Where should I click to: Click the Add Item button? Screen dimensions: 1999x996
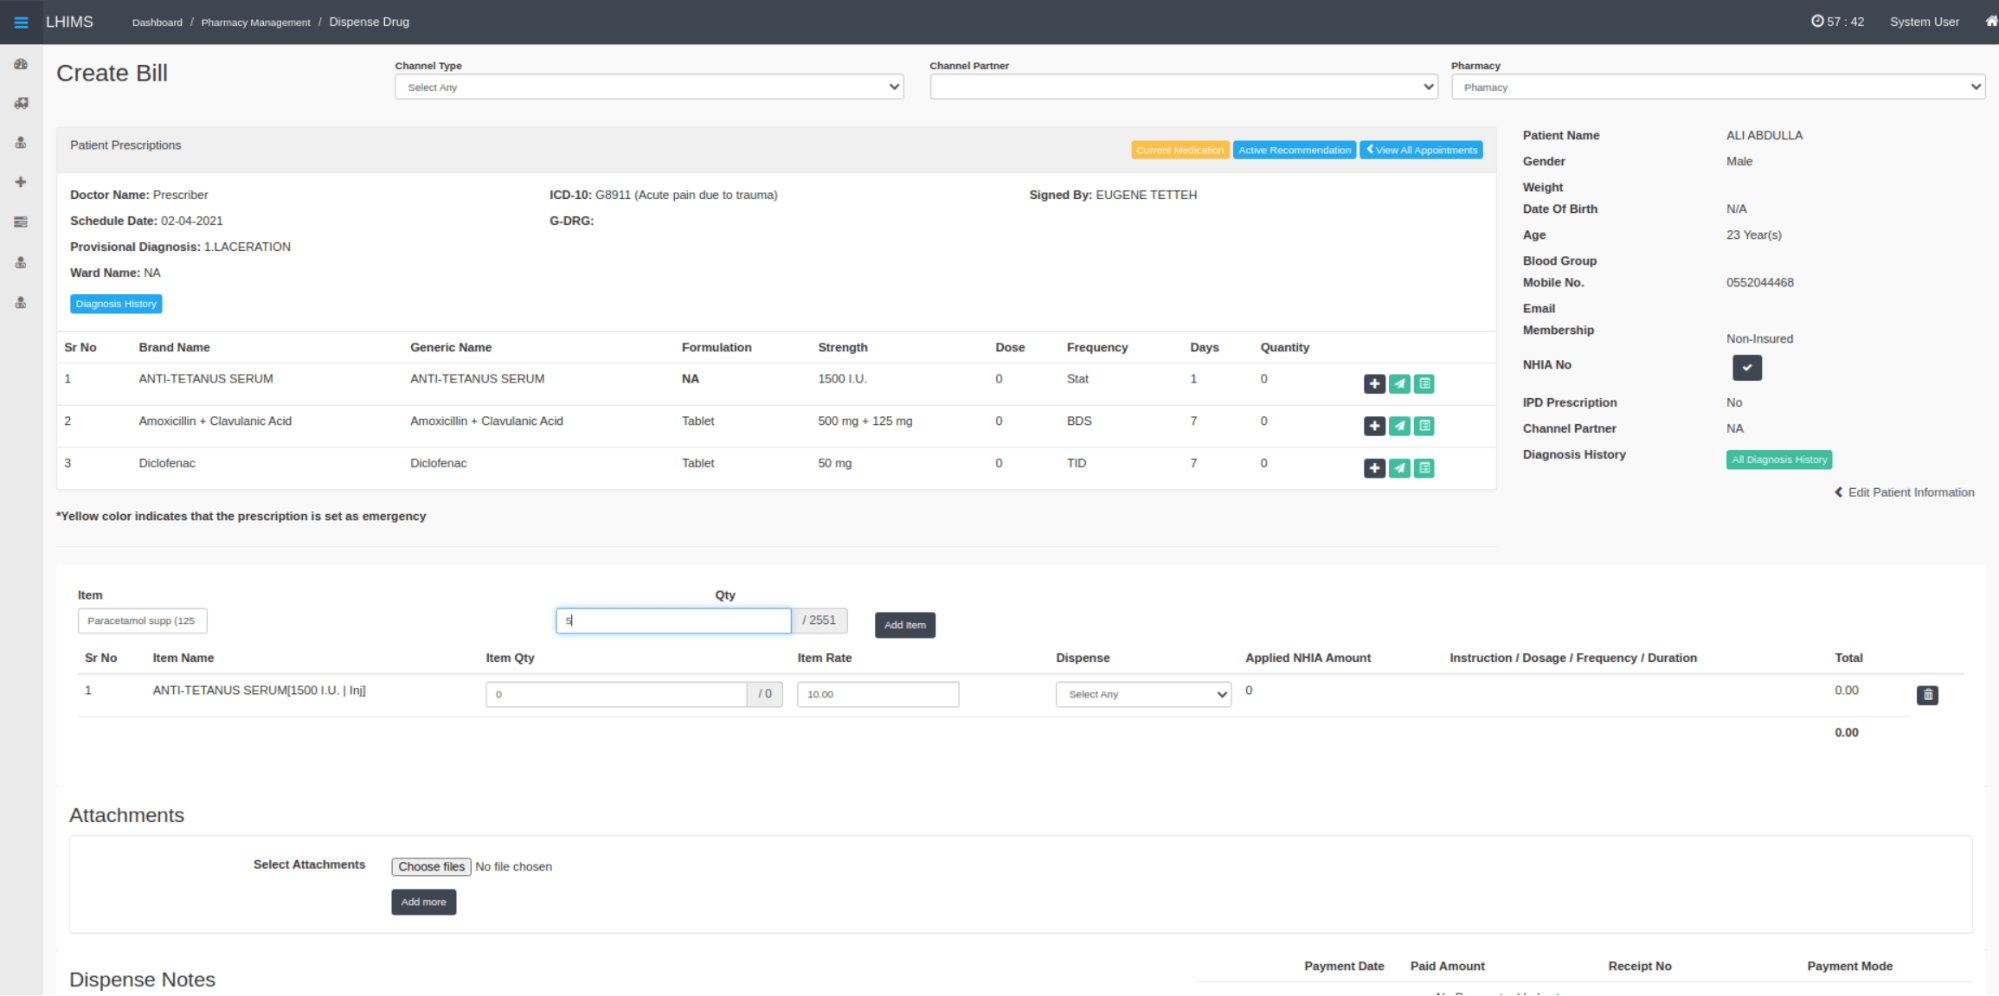click(x=904, y=625)
